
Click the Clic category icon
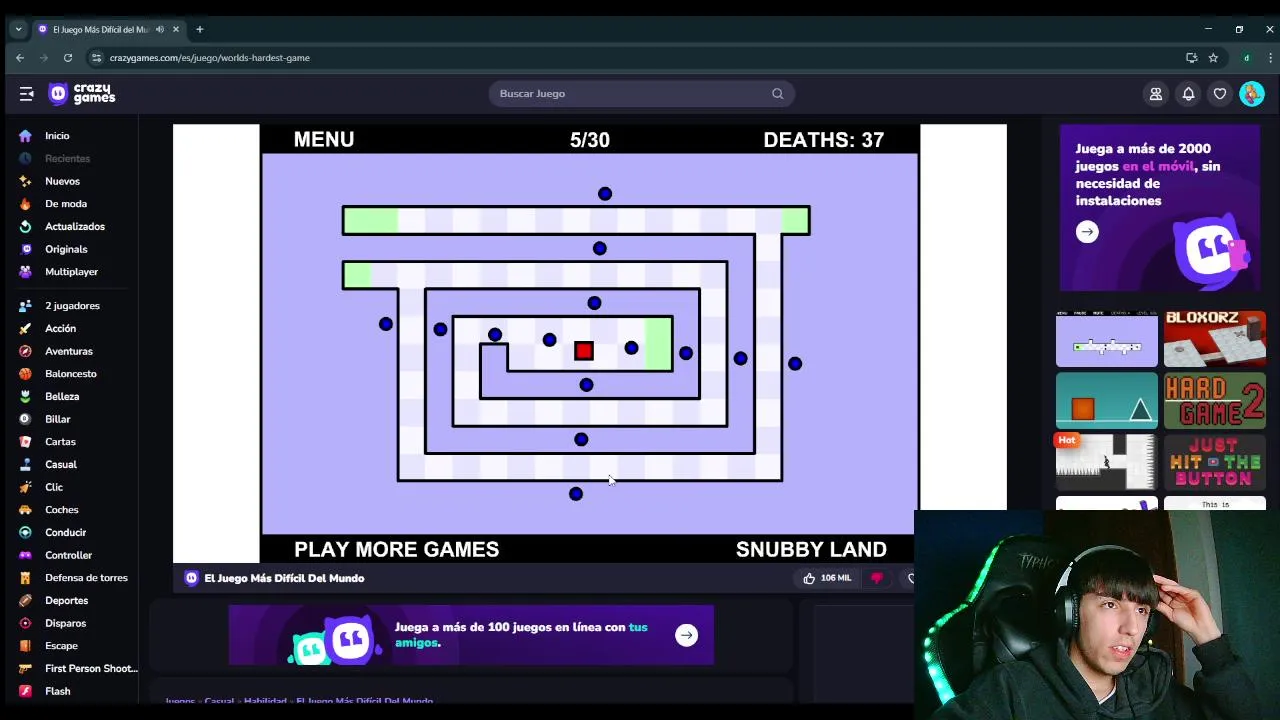(25, 487)
